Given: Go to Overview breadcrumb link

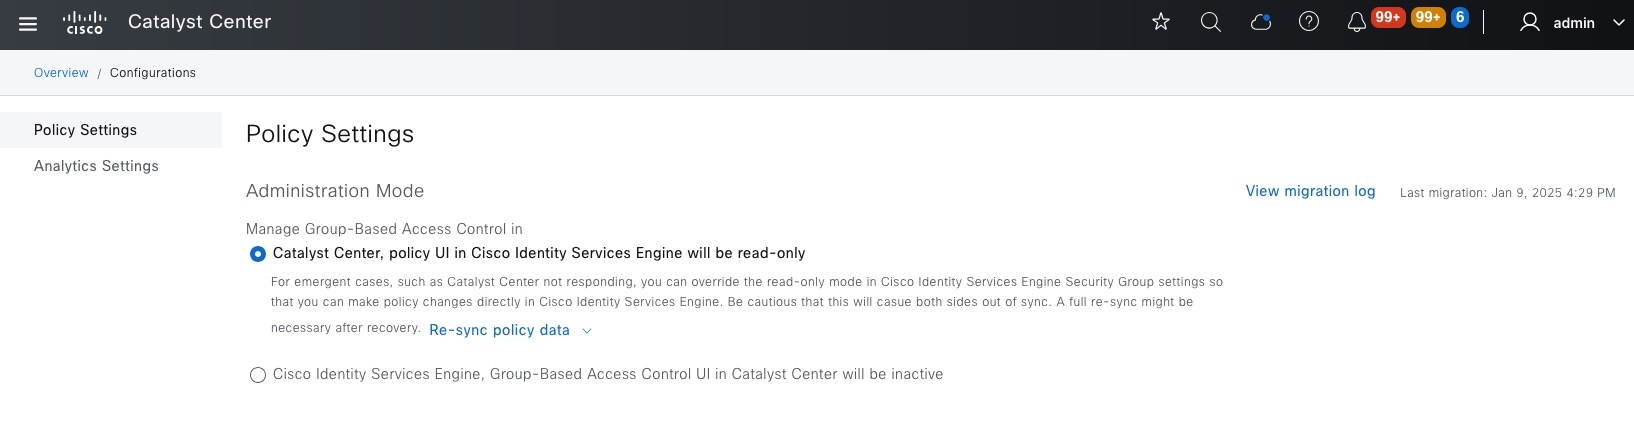Looking at the screenshot, I should (x=61, y=73).
